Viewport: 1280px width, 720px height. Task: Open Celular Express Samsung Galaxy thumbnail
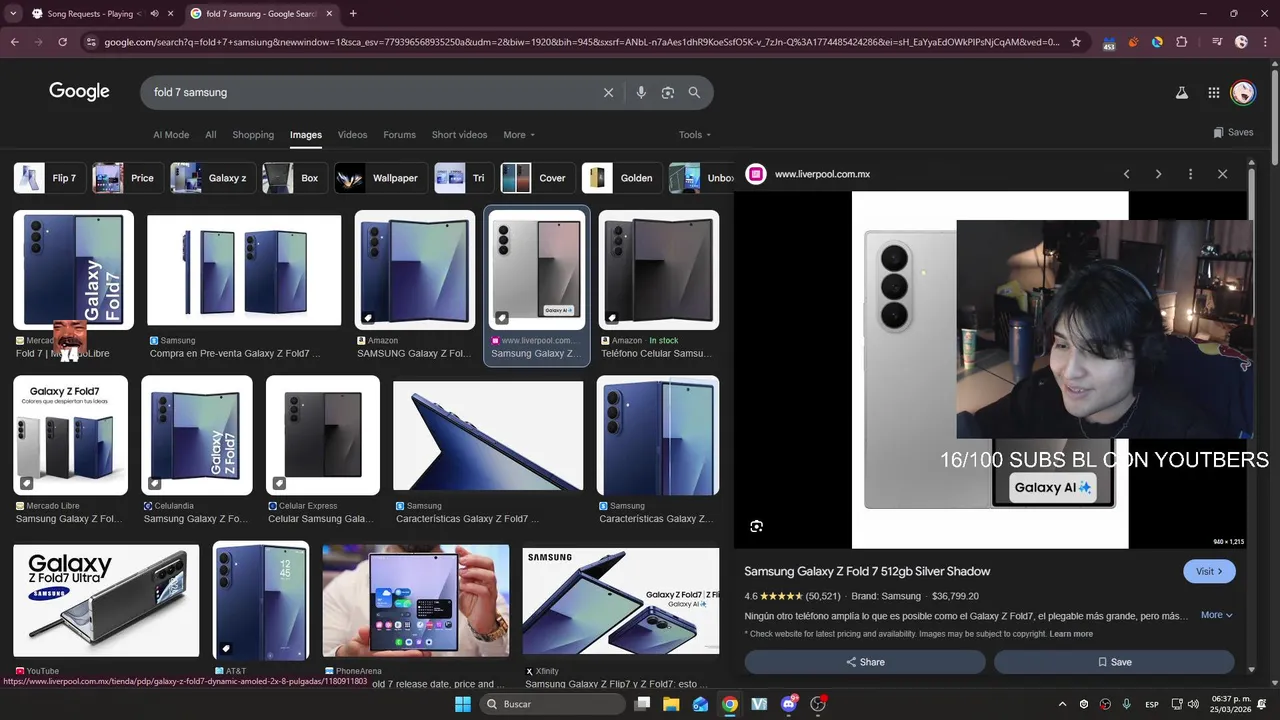[x=323, y=436]
